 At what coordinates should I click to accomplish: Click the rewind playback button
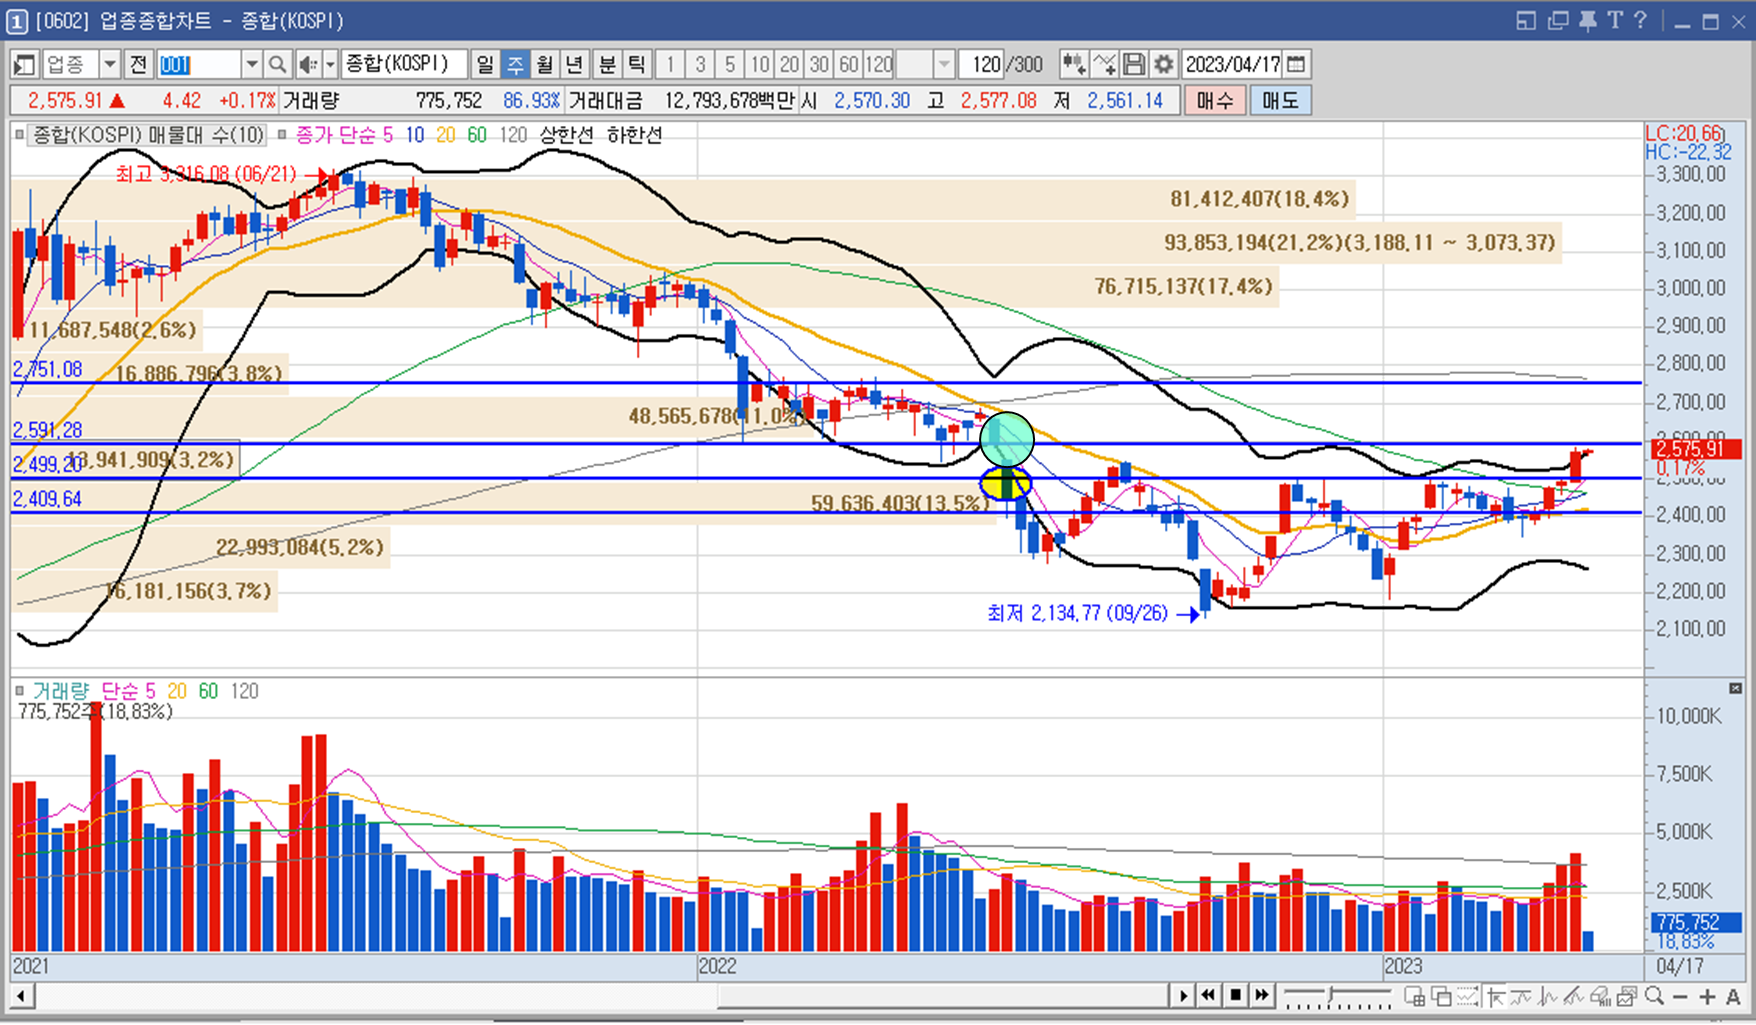click(1209, 996)
